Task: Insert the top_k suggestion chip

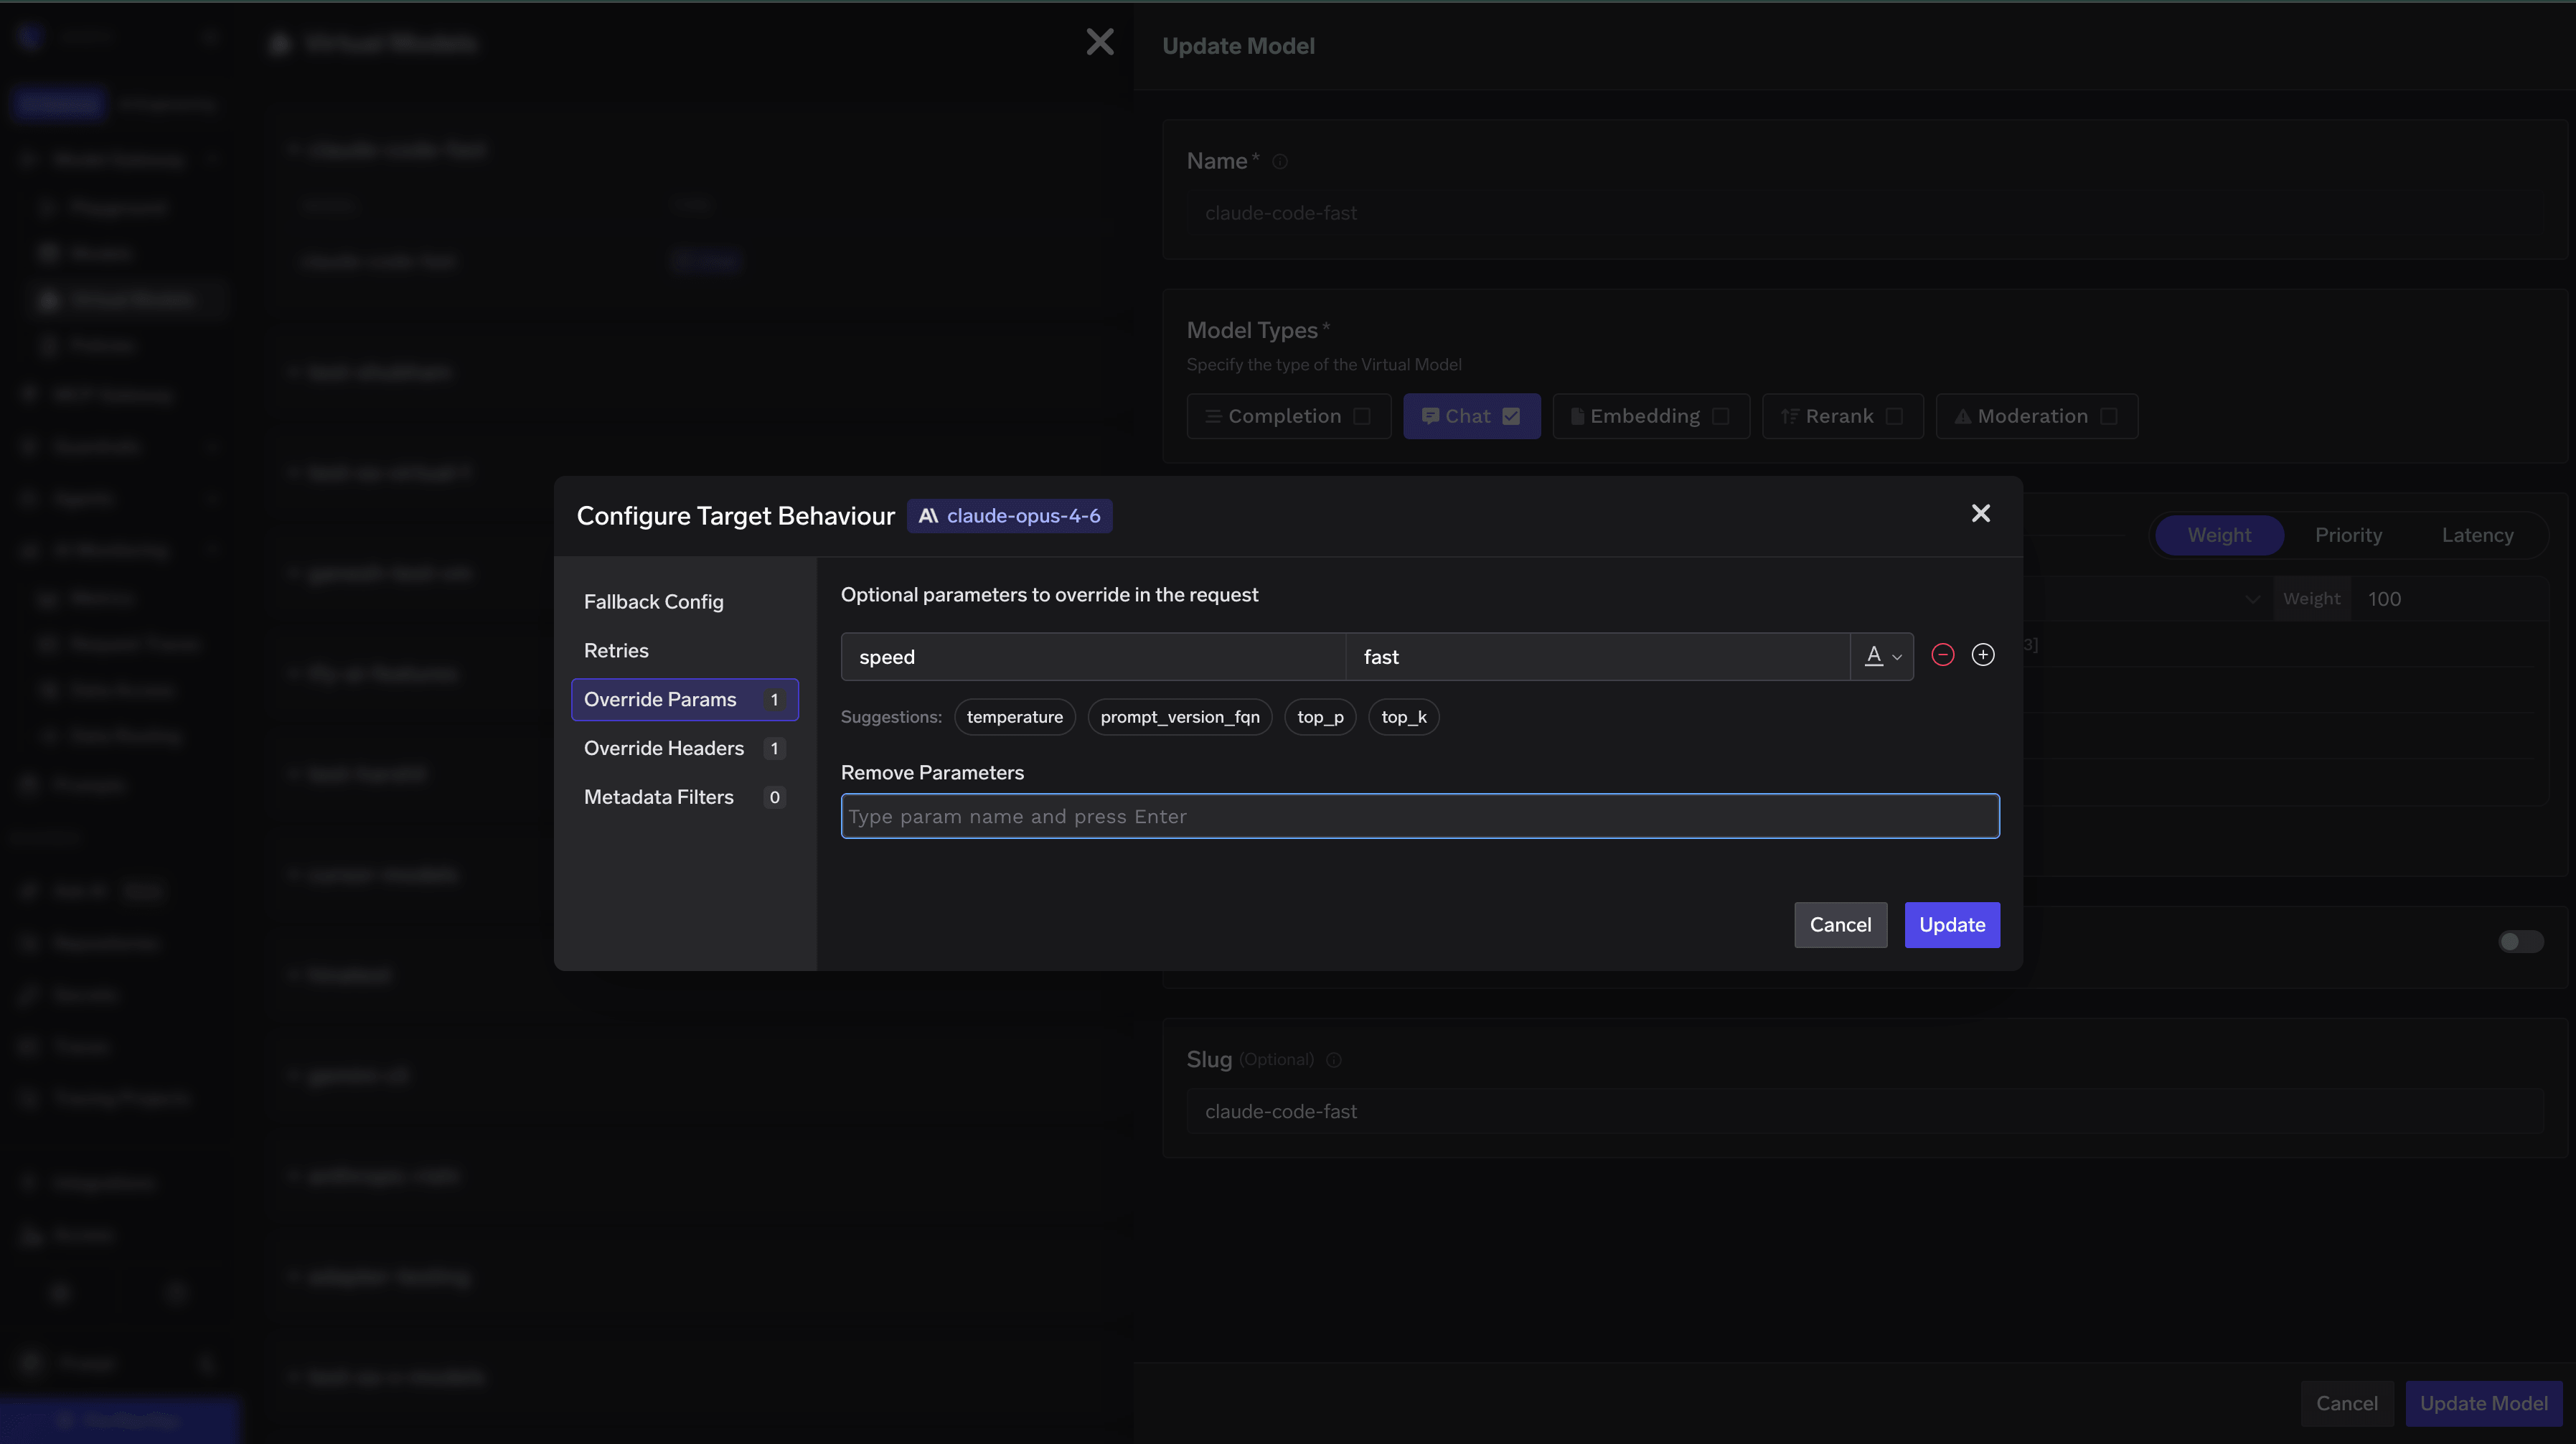Action: 1403,717
